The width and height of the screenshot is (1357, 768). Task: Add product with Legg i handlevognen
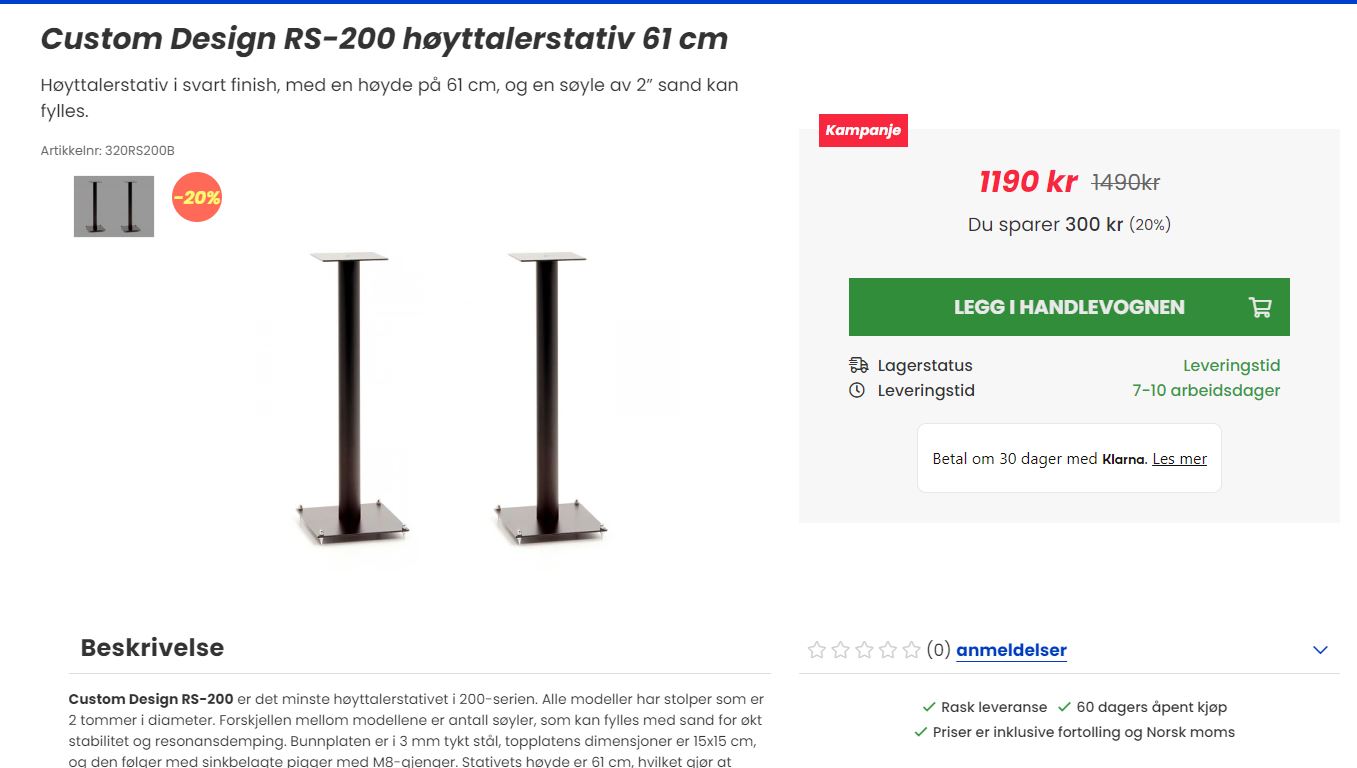coord(1069,307)
